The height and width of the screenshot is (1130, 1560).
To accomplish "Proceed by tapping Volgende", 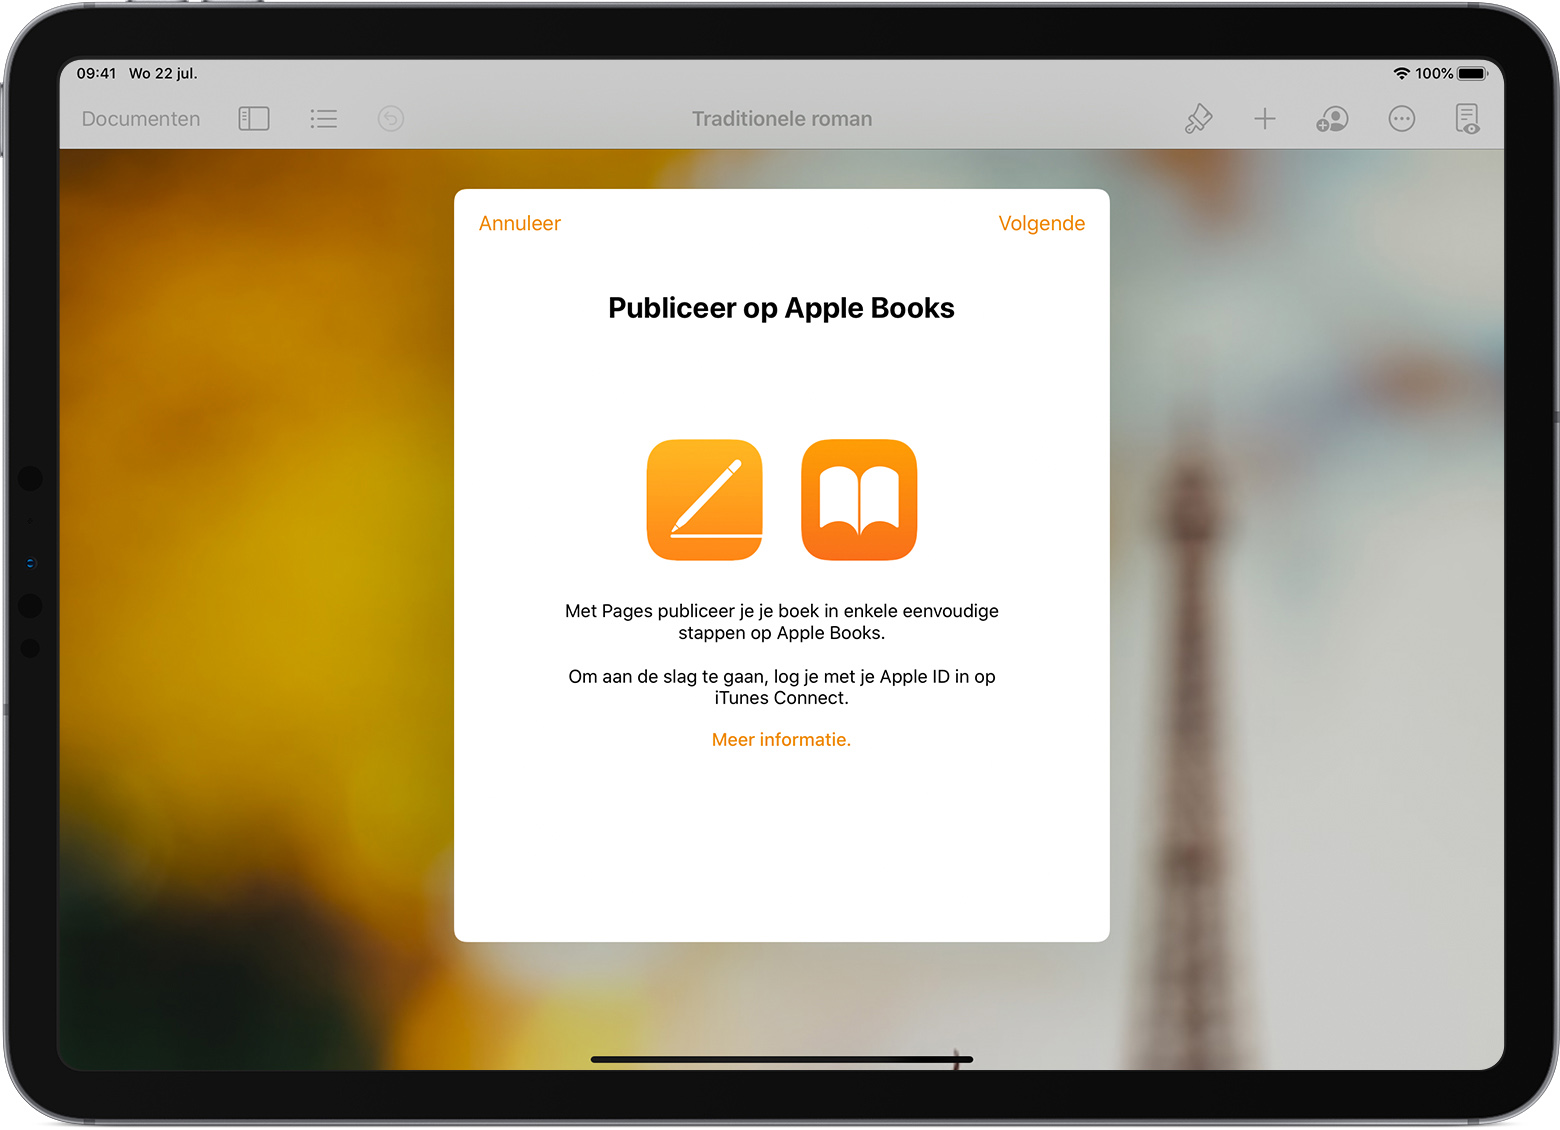I will pyautogui.click(x=1041, y=223).
